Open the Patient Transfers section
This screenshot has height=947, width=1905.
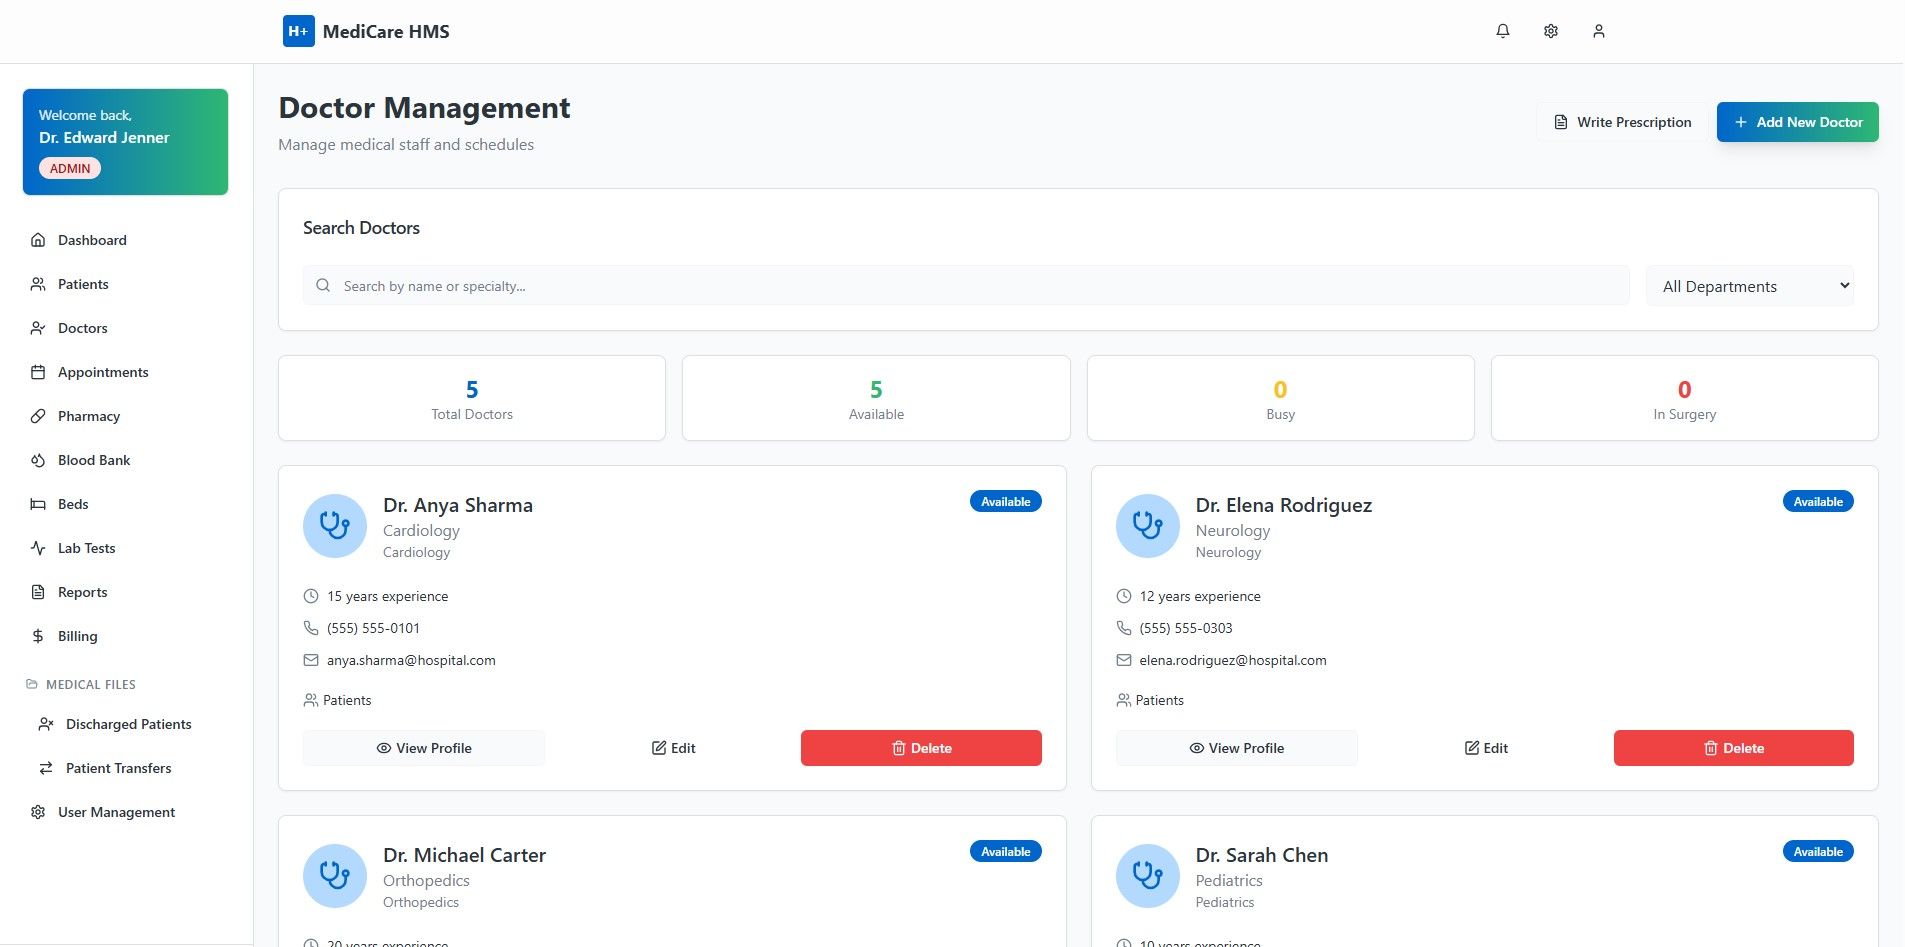click(x=117, y=768)
